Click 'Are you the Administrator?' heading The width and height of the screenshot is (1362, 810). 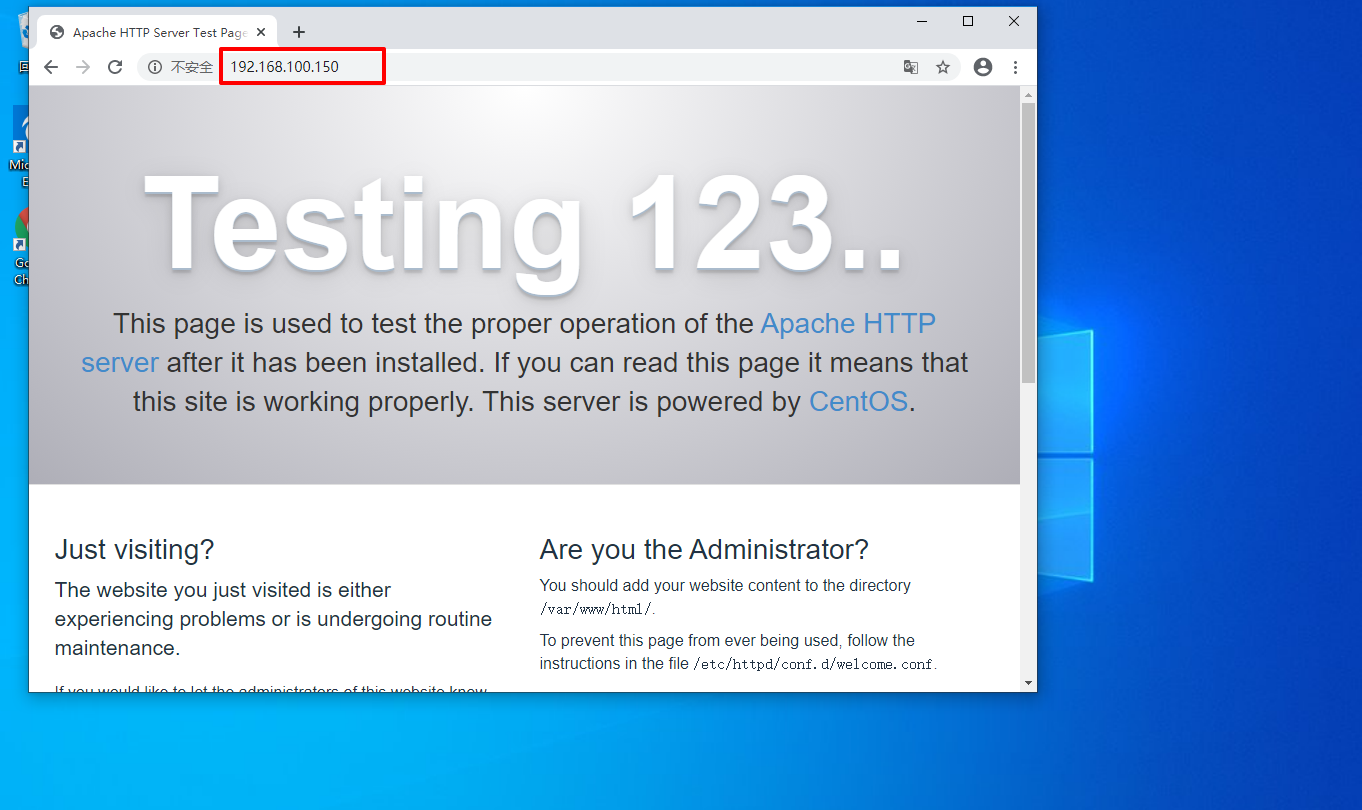pos(704,549)
